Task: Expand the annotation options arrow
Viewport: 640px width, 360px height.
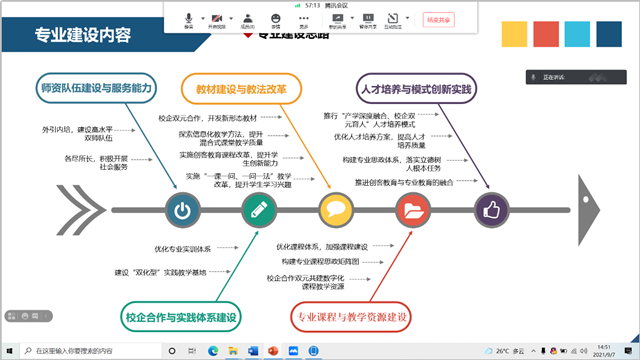Action: click(x=407, y=18)
